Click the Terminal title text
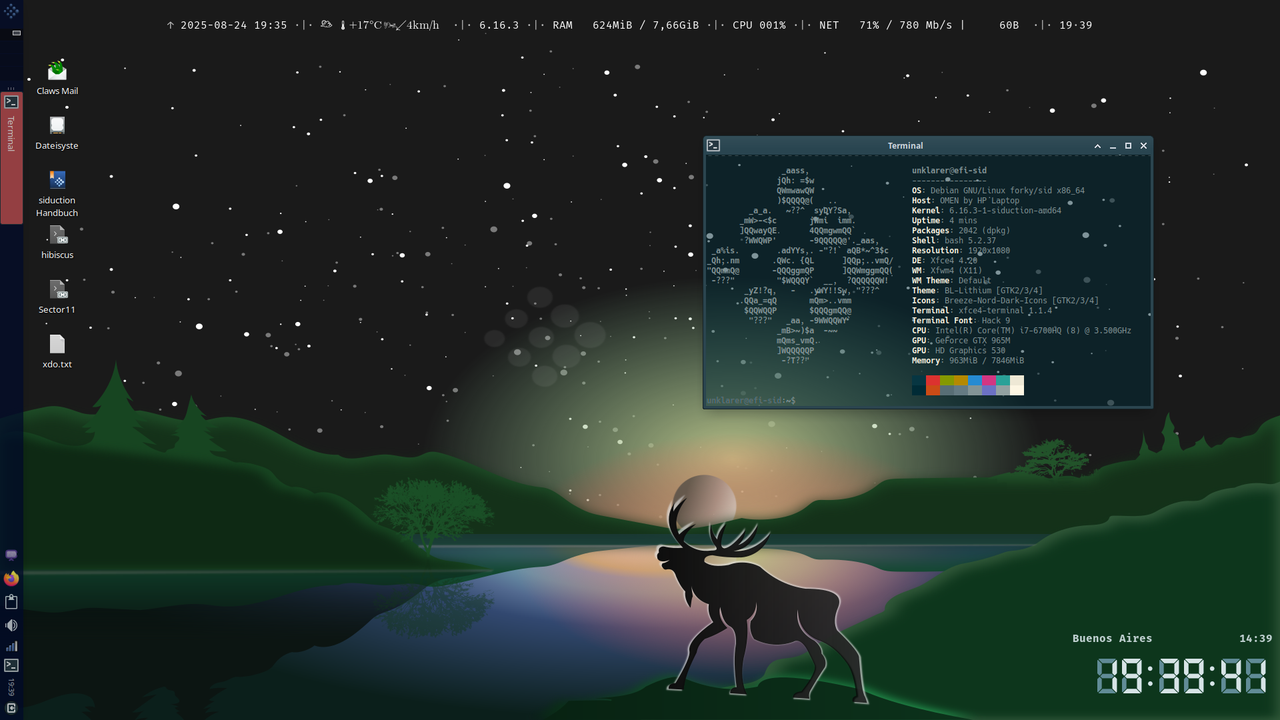 tap(905, 146)
